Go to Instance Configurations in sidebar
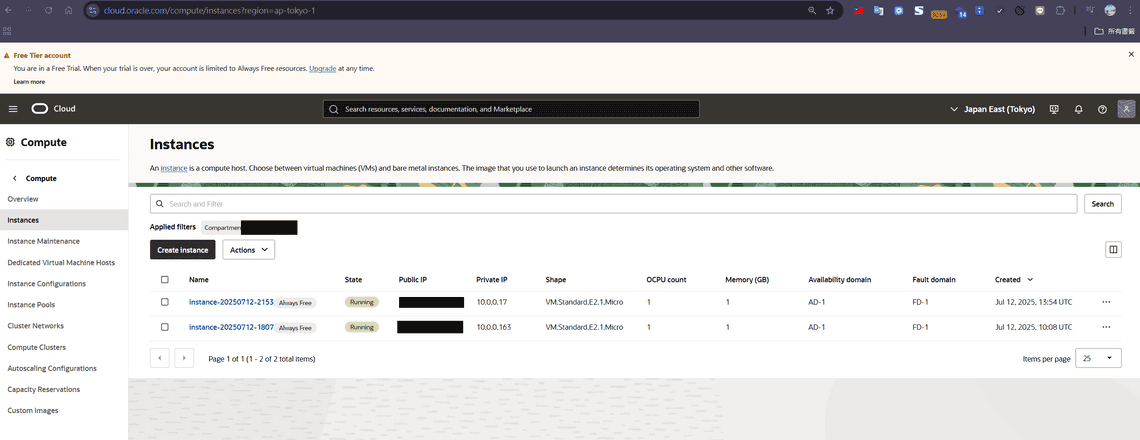The height and width of the screenshot is (440, 1140). coord(46,284)
